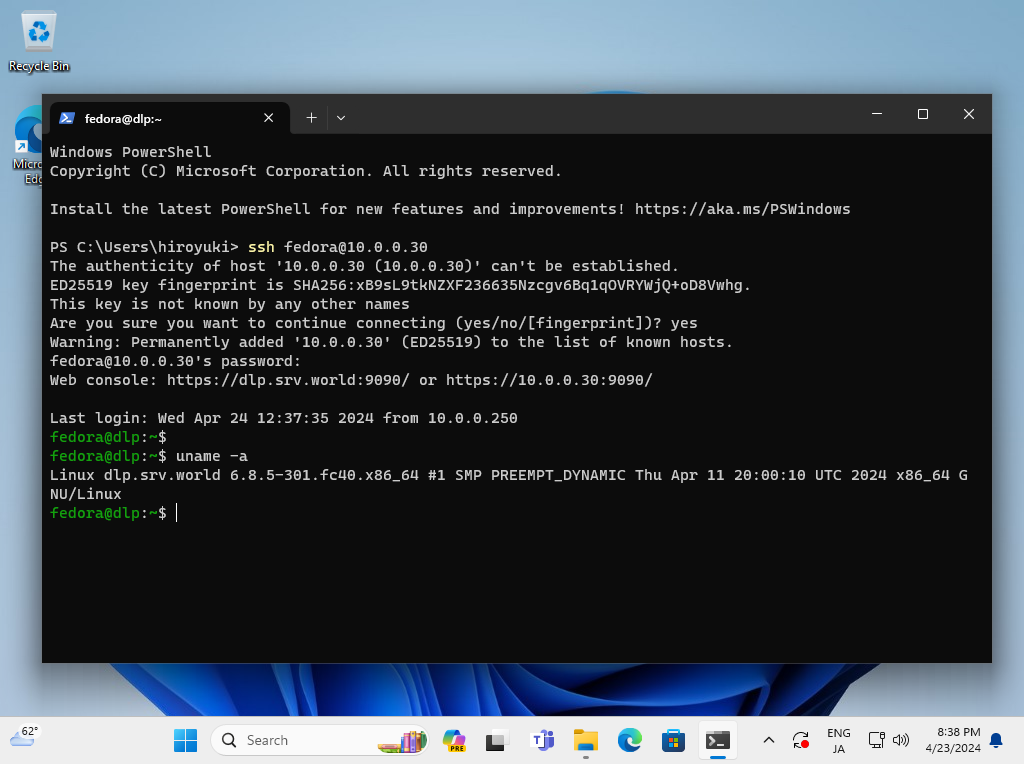
Task: Click the sync status tray icon
Action: point(801,740)
